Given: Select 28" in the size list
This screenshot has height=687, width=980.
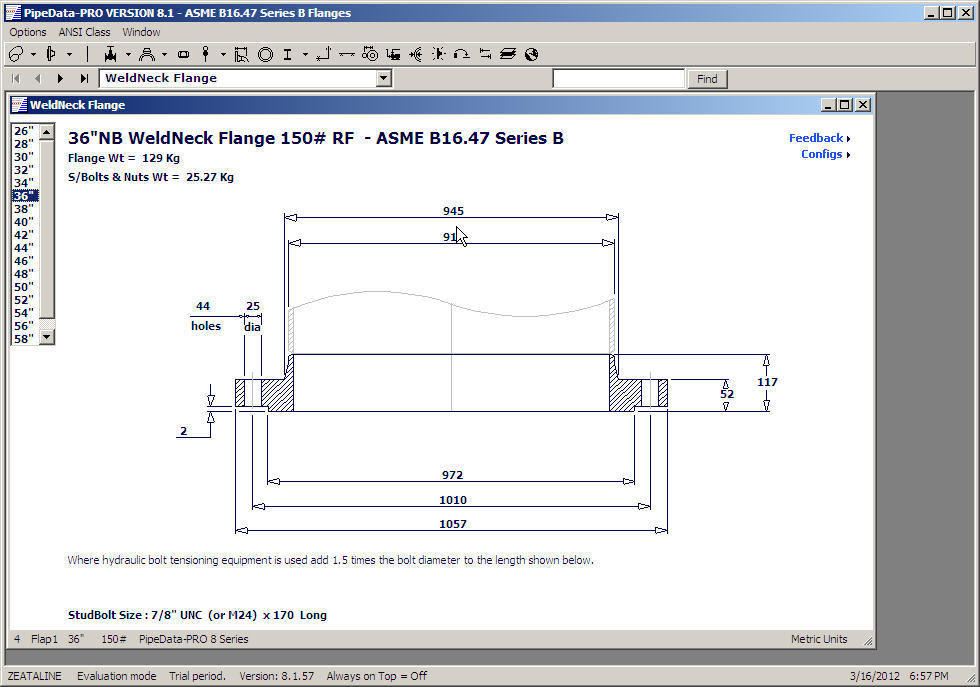Looking at the screenshot, I should pyautogui.click(x=24, y=144).
